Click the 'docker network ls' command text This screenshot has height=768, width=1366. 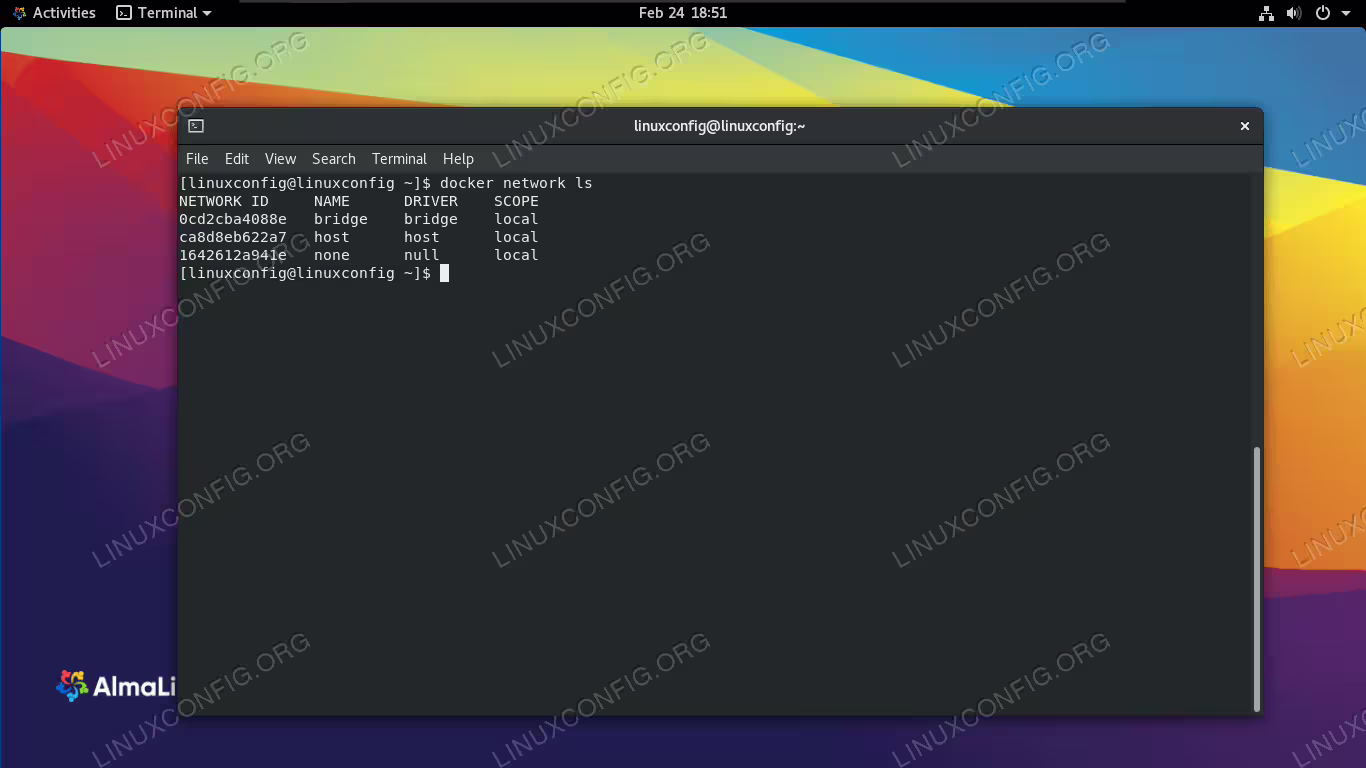pyautogui.click(x=516, y=183)
